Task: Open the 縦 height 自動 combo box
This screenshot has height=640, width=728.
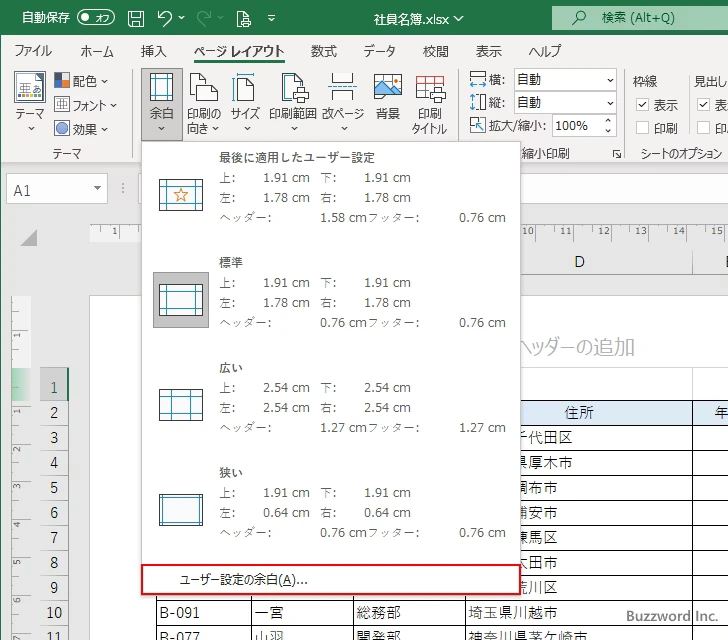Action: pyautogui.click(x=565, y=103)
